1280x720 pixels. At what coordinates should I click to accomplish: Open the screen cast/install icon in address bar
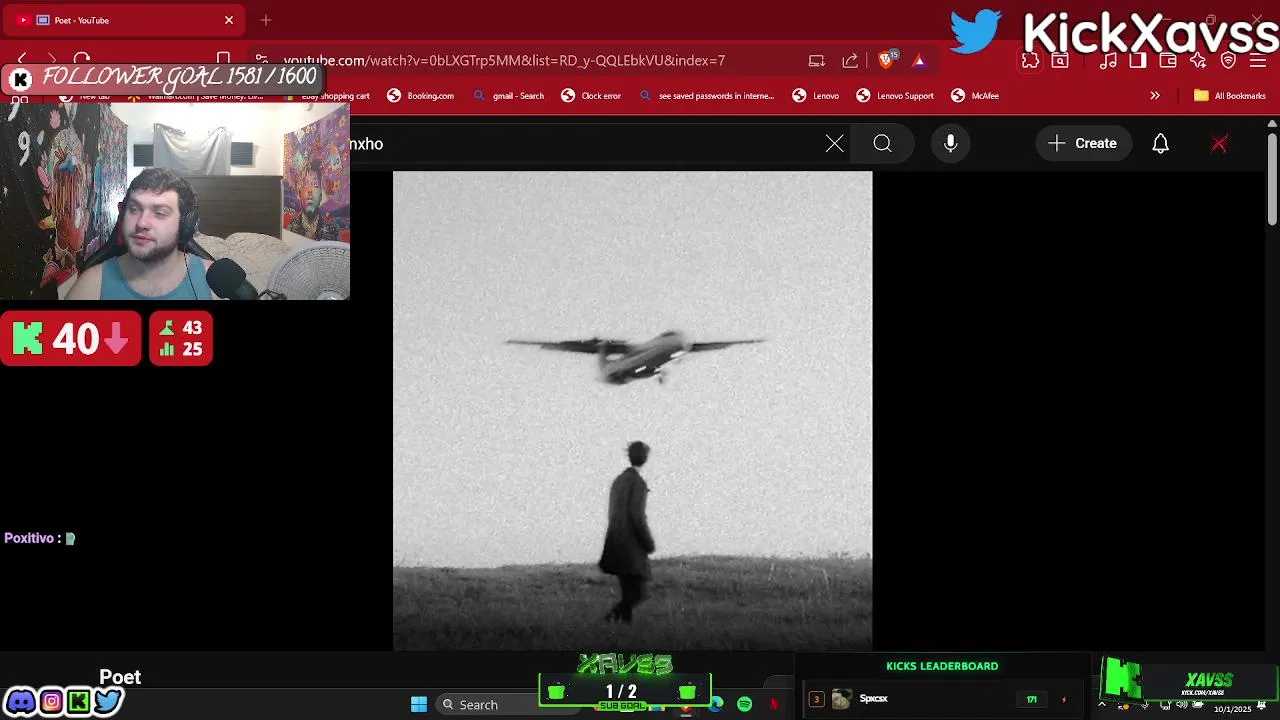[x=817, y=61]
